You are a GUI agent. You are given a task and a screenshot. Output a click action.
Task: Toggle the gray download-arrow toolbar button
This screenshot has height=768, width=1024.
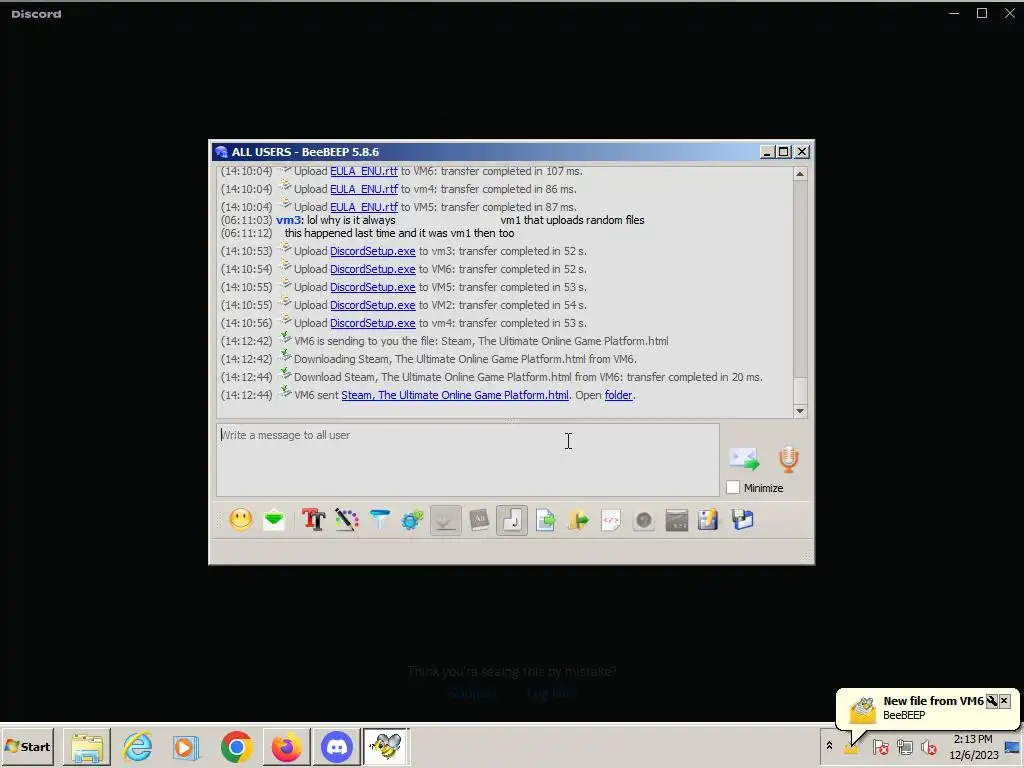click(x=445, y=520)
